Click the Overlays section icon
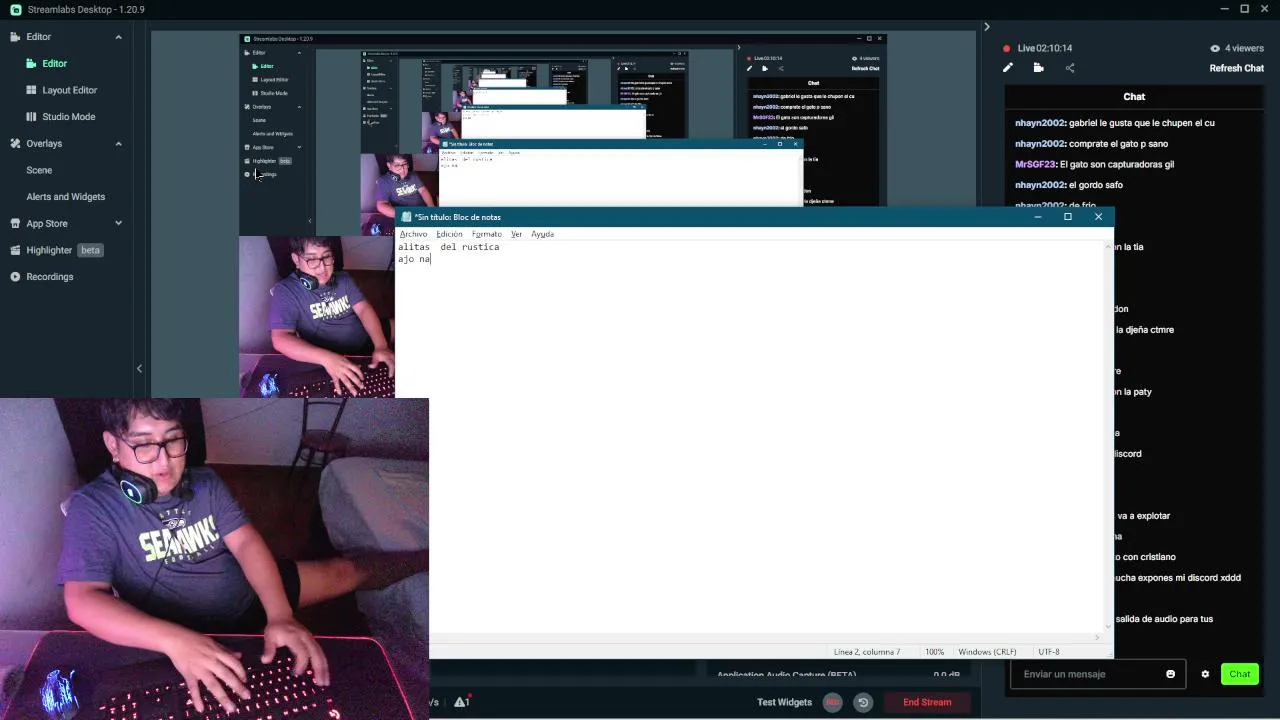 click(x=15, y=143)
